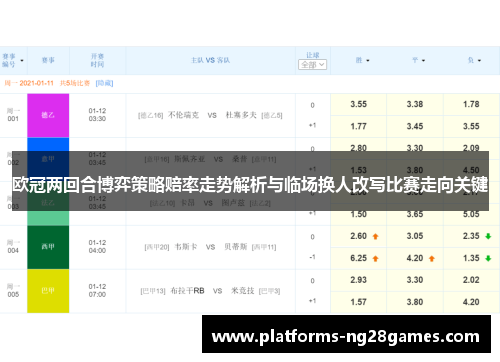Click the -1 handicap value in match 004

(x=312, y=257)
